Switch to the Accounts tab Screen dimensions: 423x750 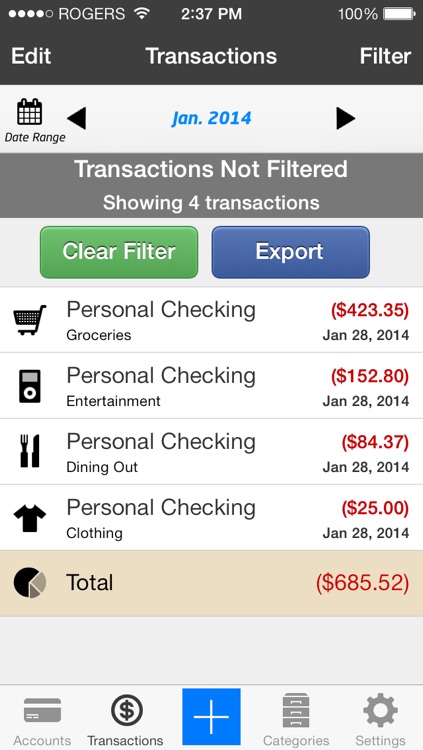42,721
